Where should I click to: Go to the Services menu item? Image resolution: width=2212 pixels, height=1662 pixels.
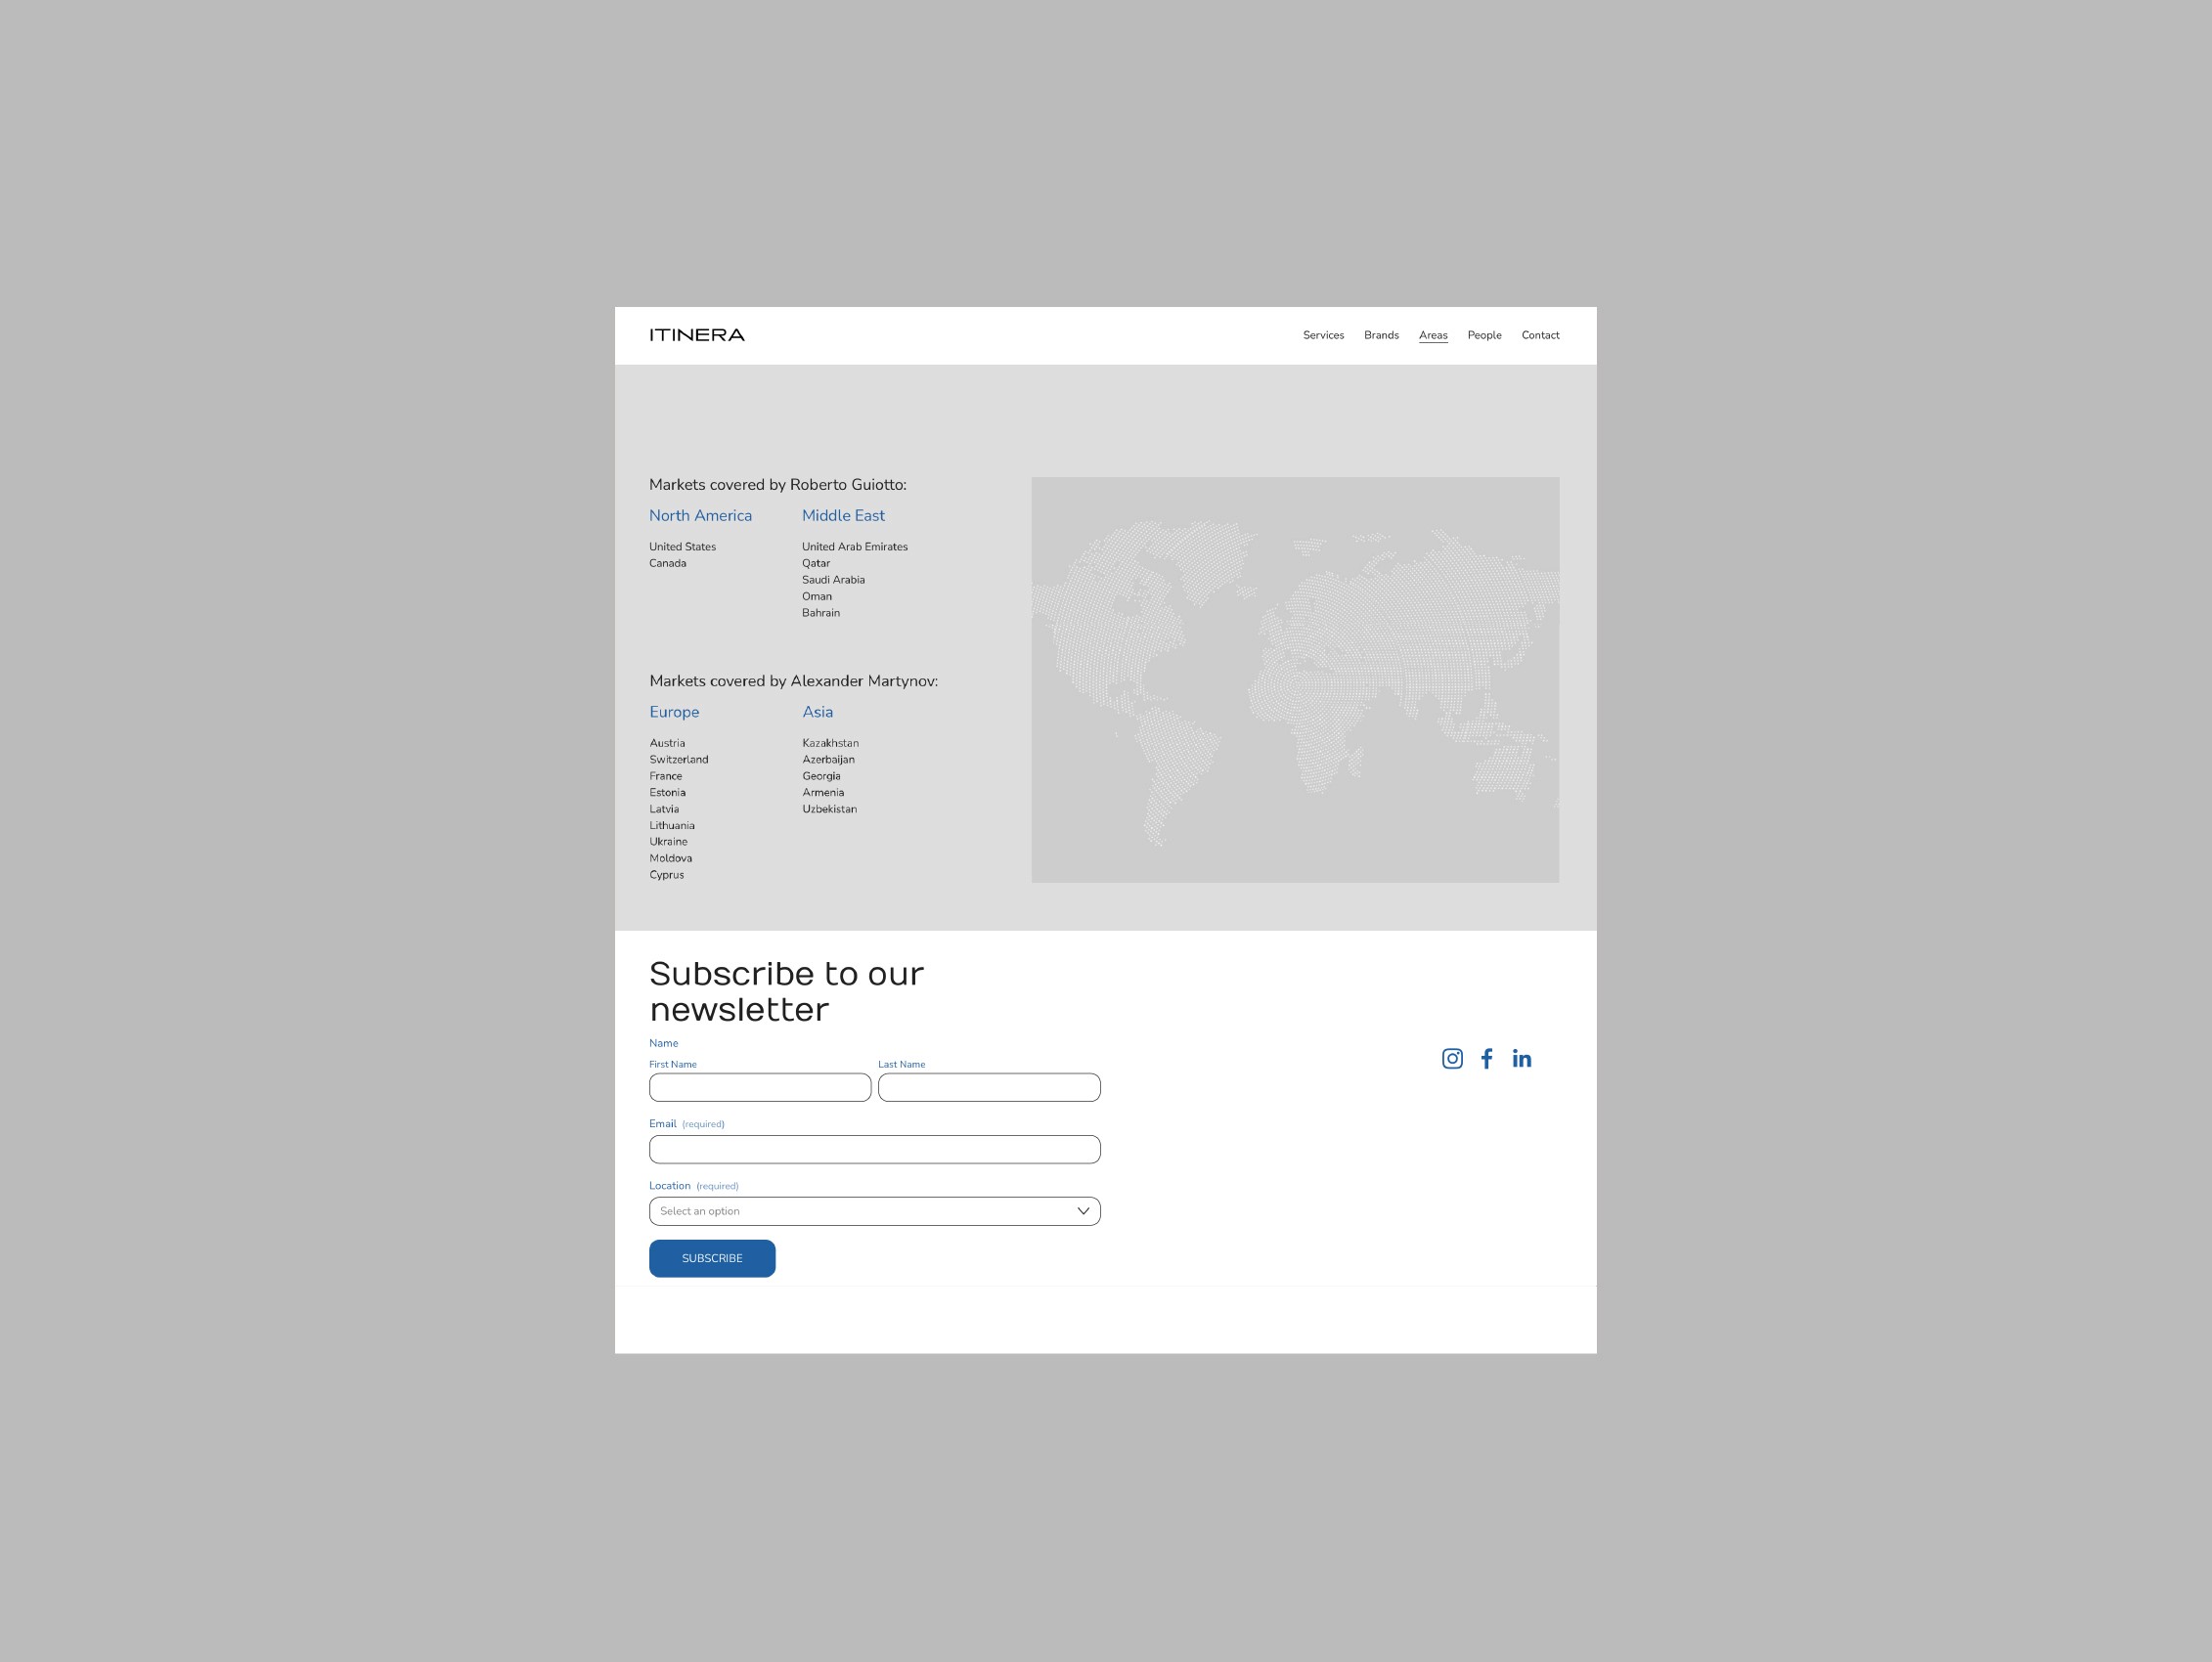(1323, 335)
